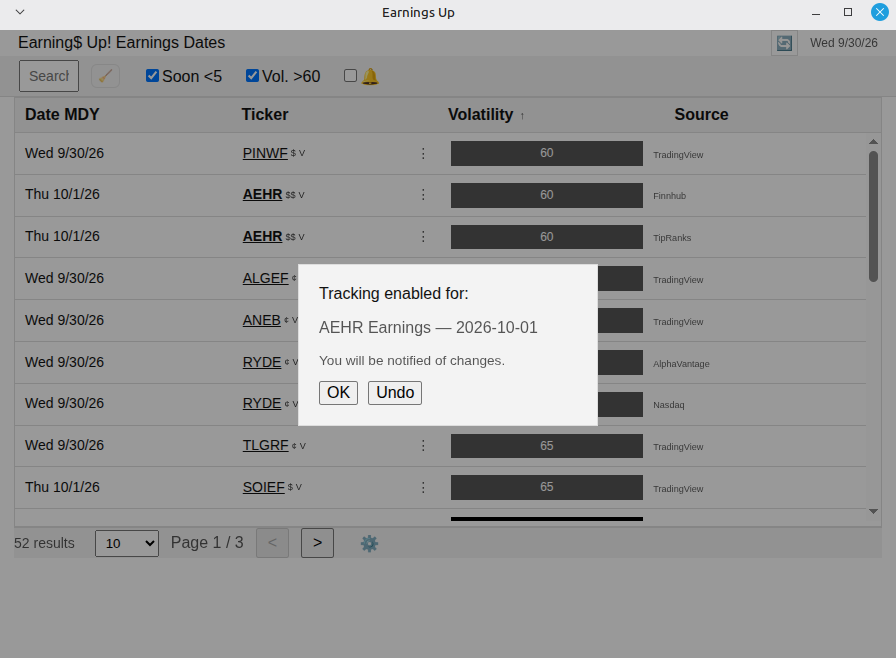Open three-dot menu for SOIEF row
Viewport: 896px width, 658px height.
423,487
